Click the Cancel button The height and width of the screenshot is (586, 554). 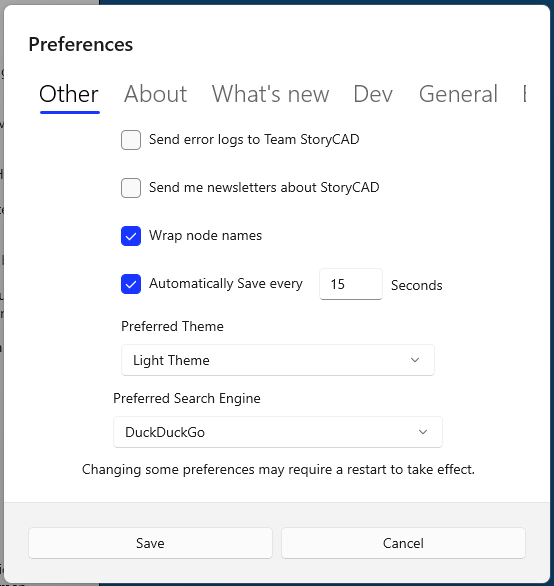pos(403,543)
